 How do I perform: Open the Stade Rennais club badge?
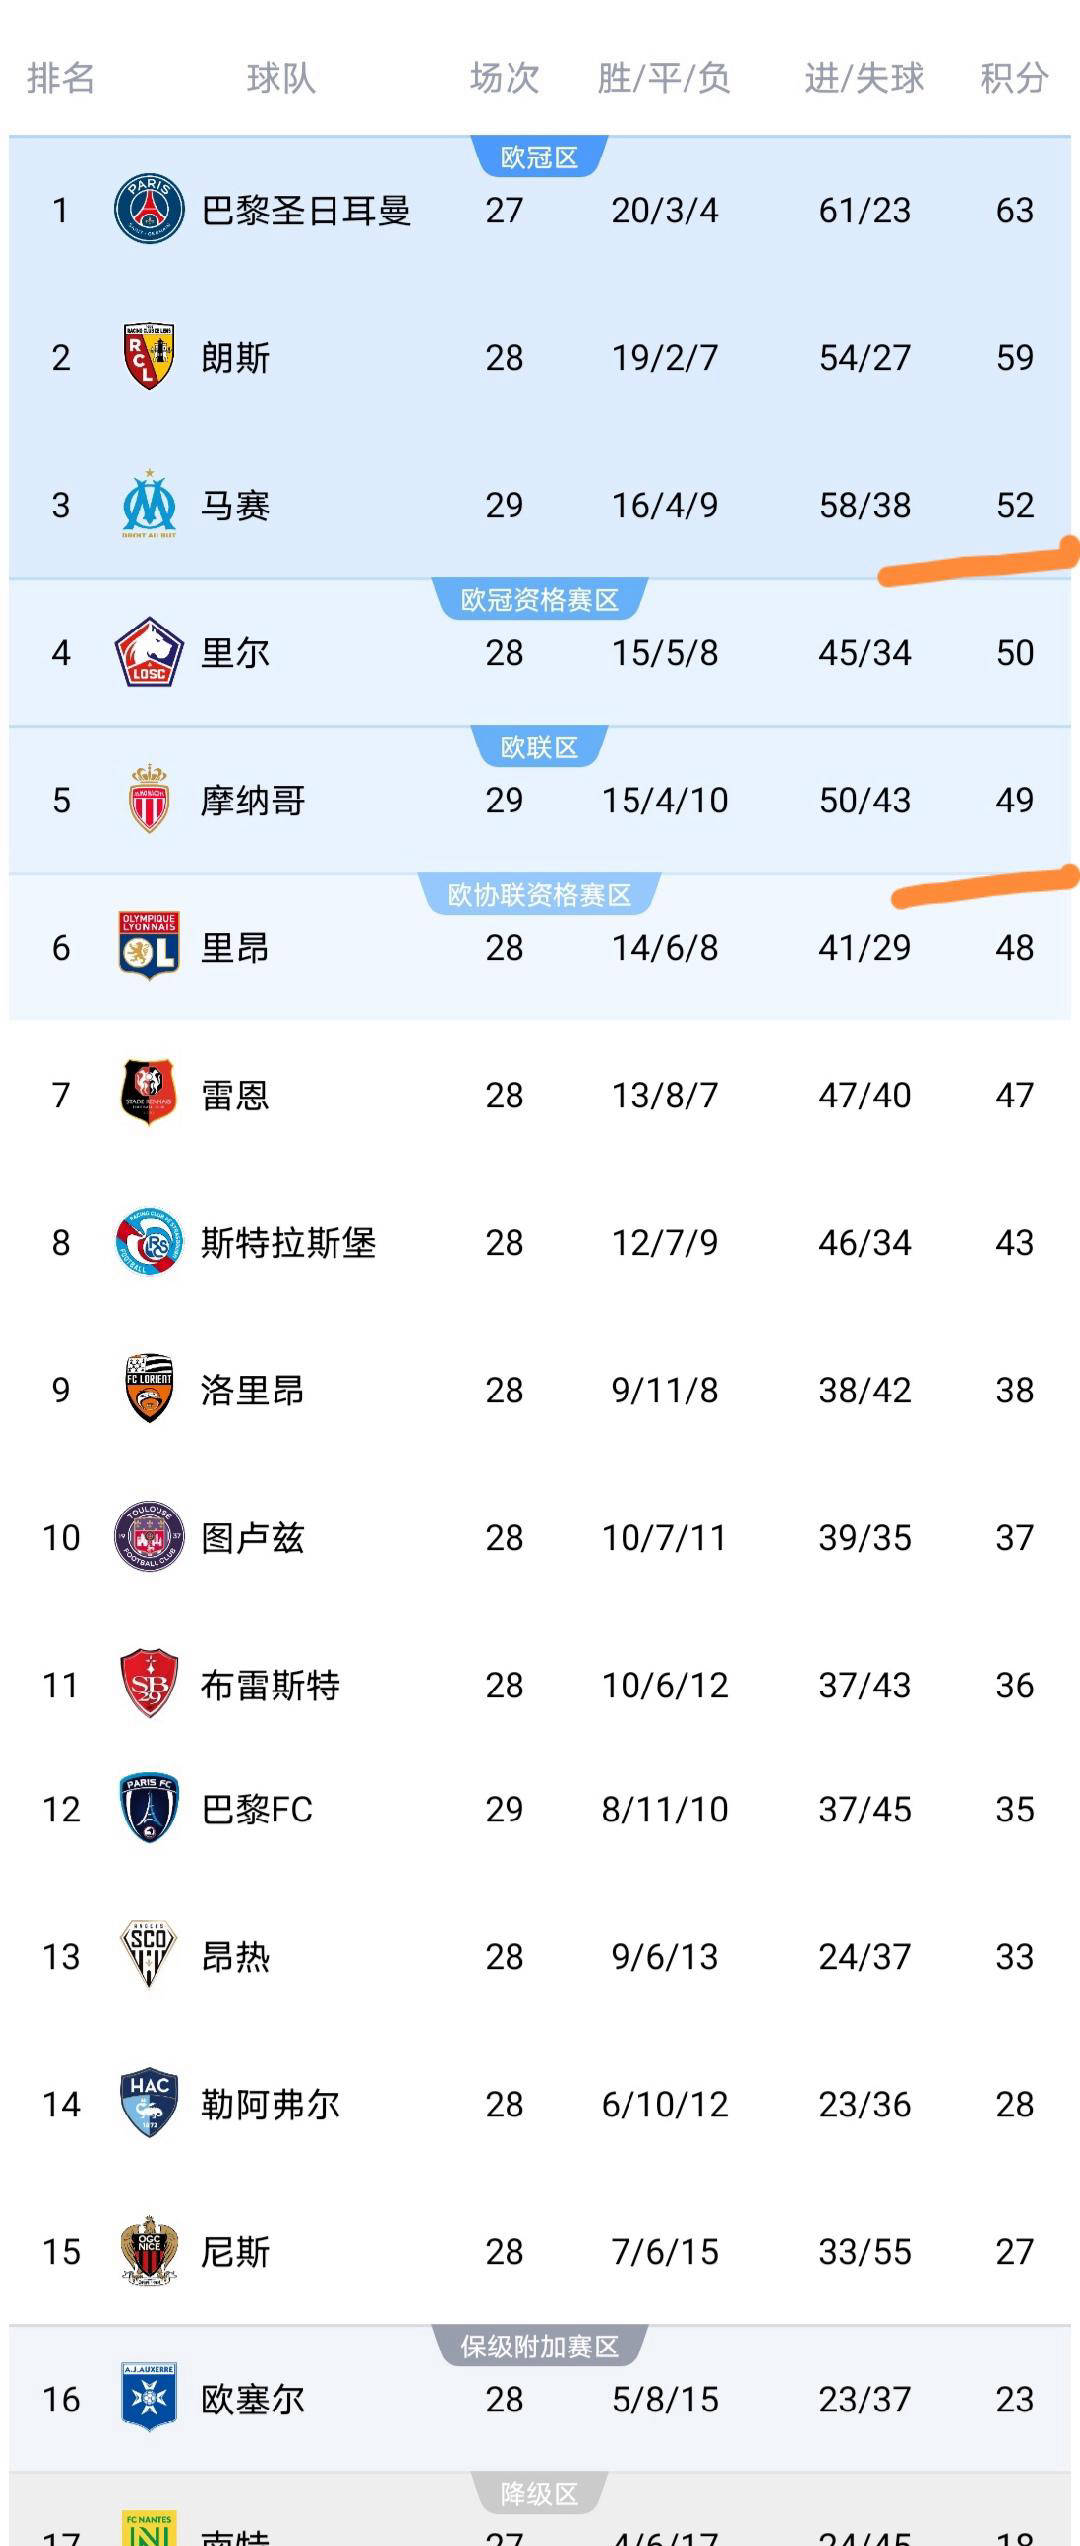(x=149, y=1093)
